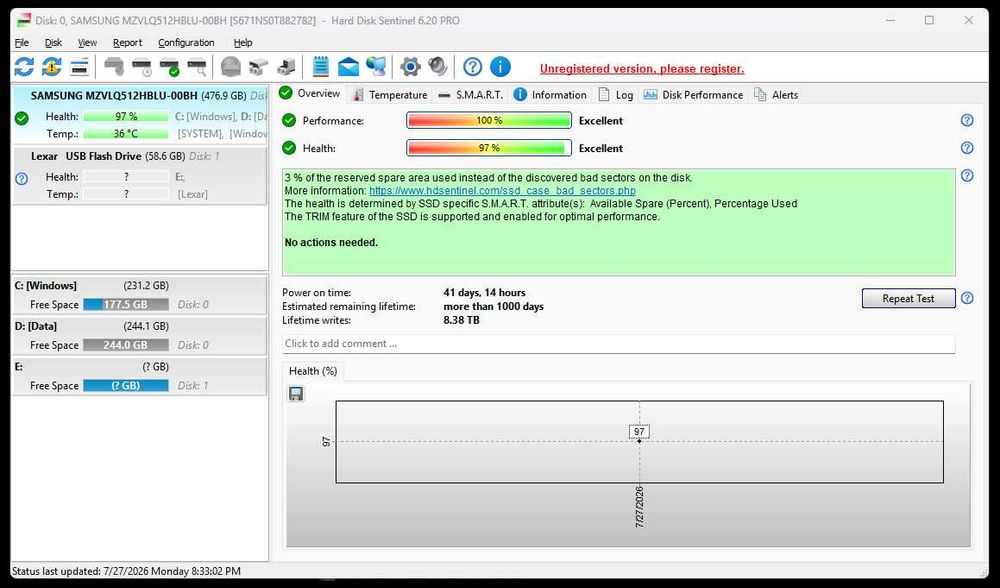Viewport: 1000px width, 588px height.
Task: Click the blue information 'i' toolbar icon
Action: pyautogui.click(x=500, y=66)
